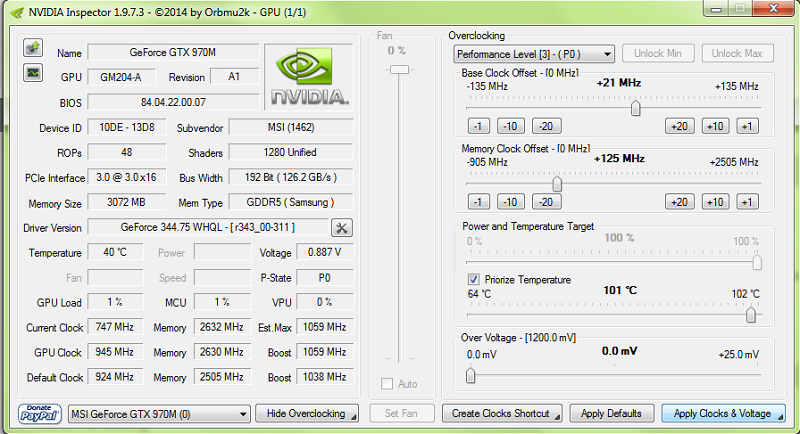800x434 pixels.
Task: Click the Base Clock Offset slider handle
Action: [635, 108]
